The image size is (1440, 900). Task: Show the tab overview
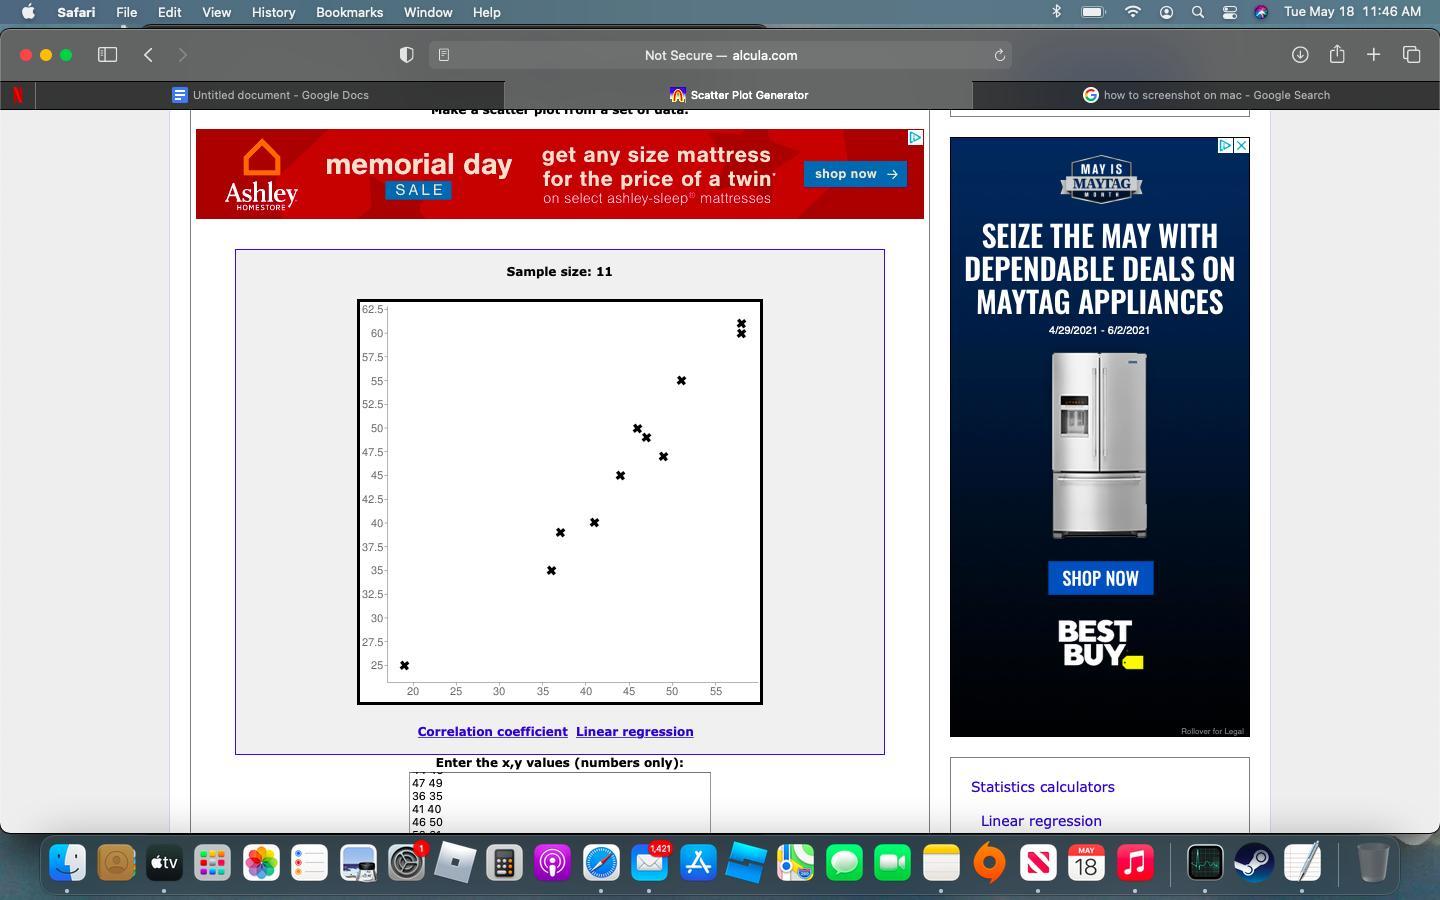pos(1412,55)
